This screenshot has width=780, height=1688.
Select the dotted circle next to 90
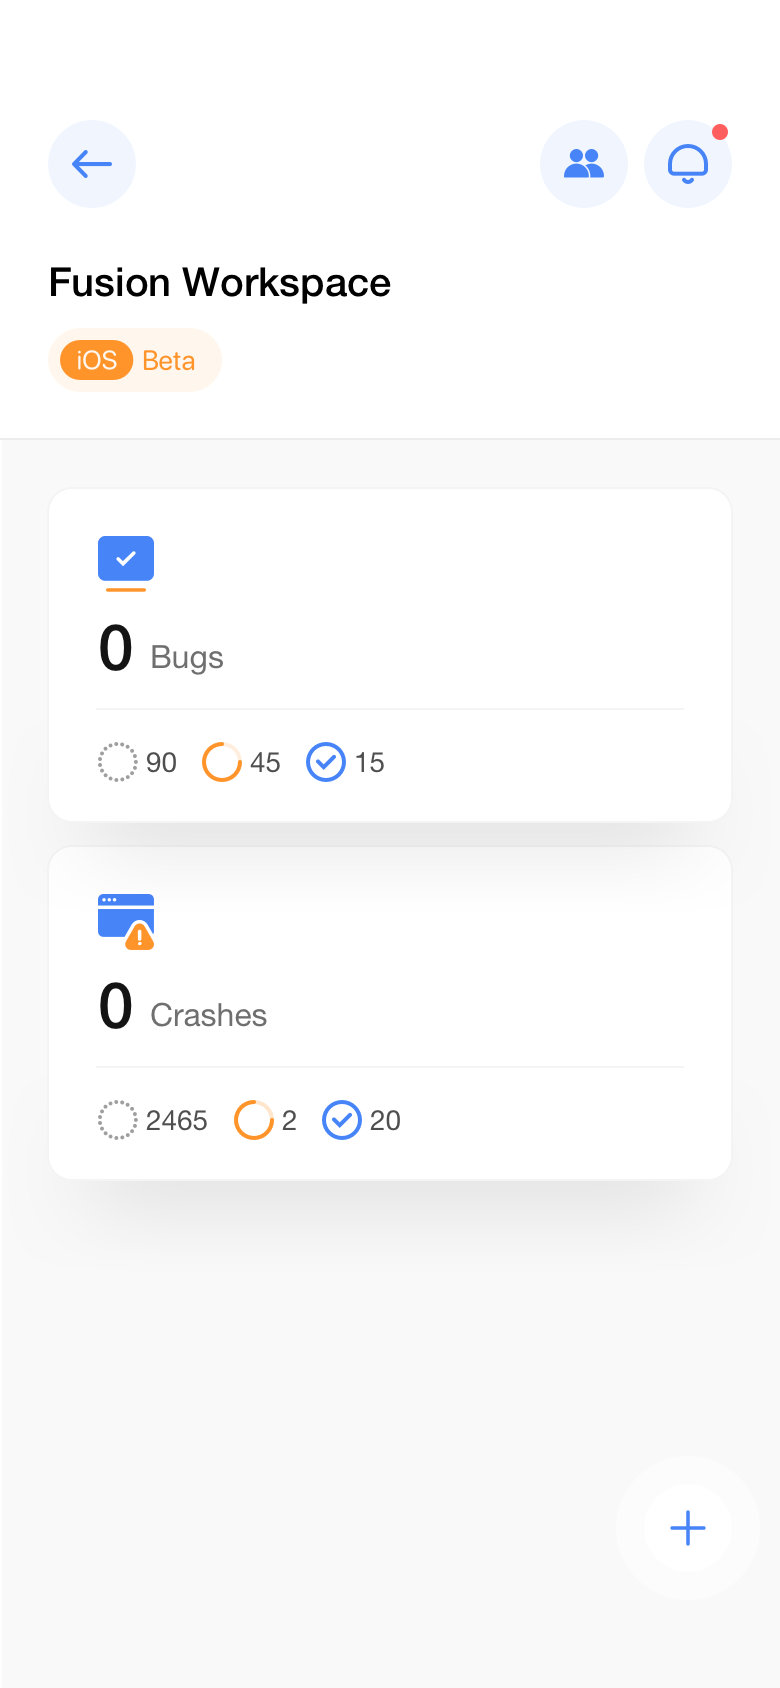pos(117,762)
